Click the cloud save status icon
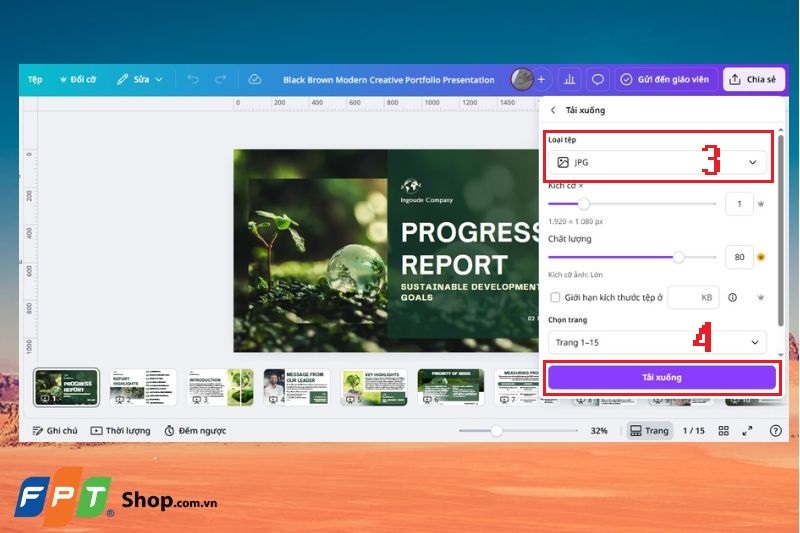The height and width of the screenshot is (533, 800). click(x=255, y=80)
